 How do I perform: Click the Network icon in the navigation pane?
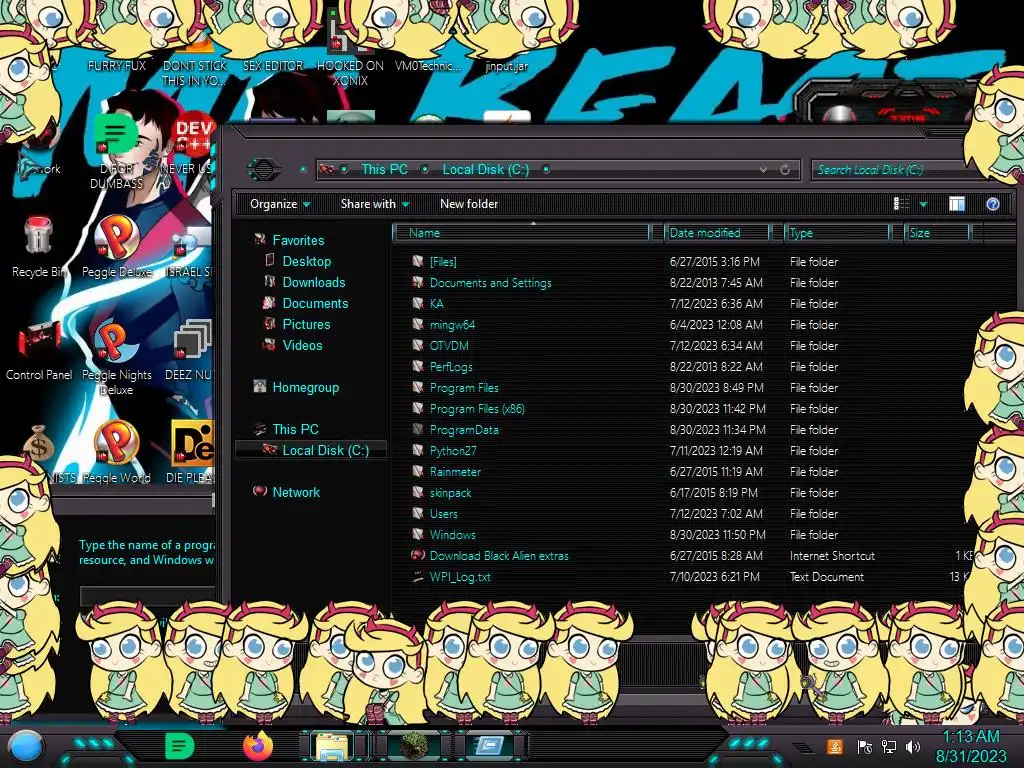click(x=259, y=491)
